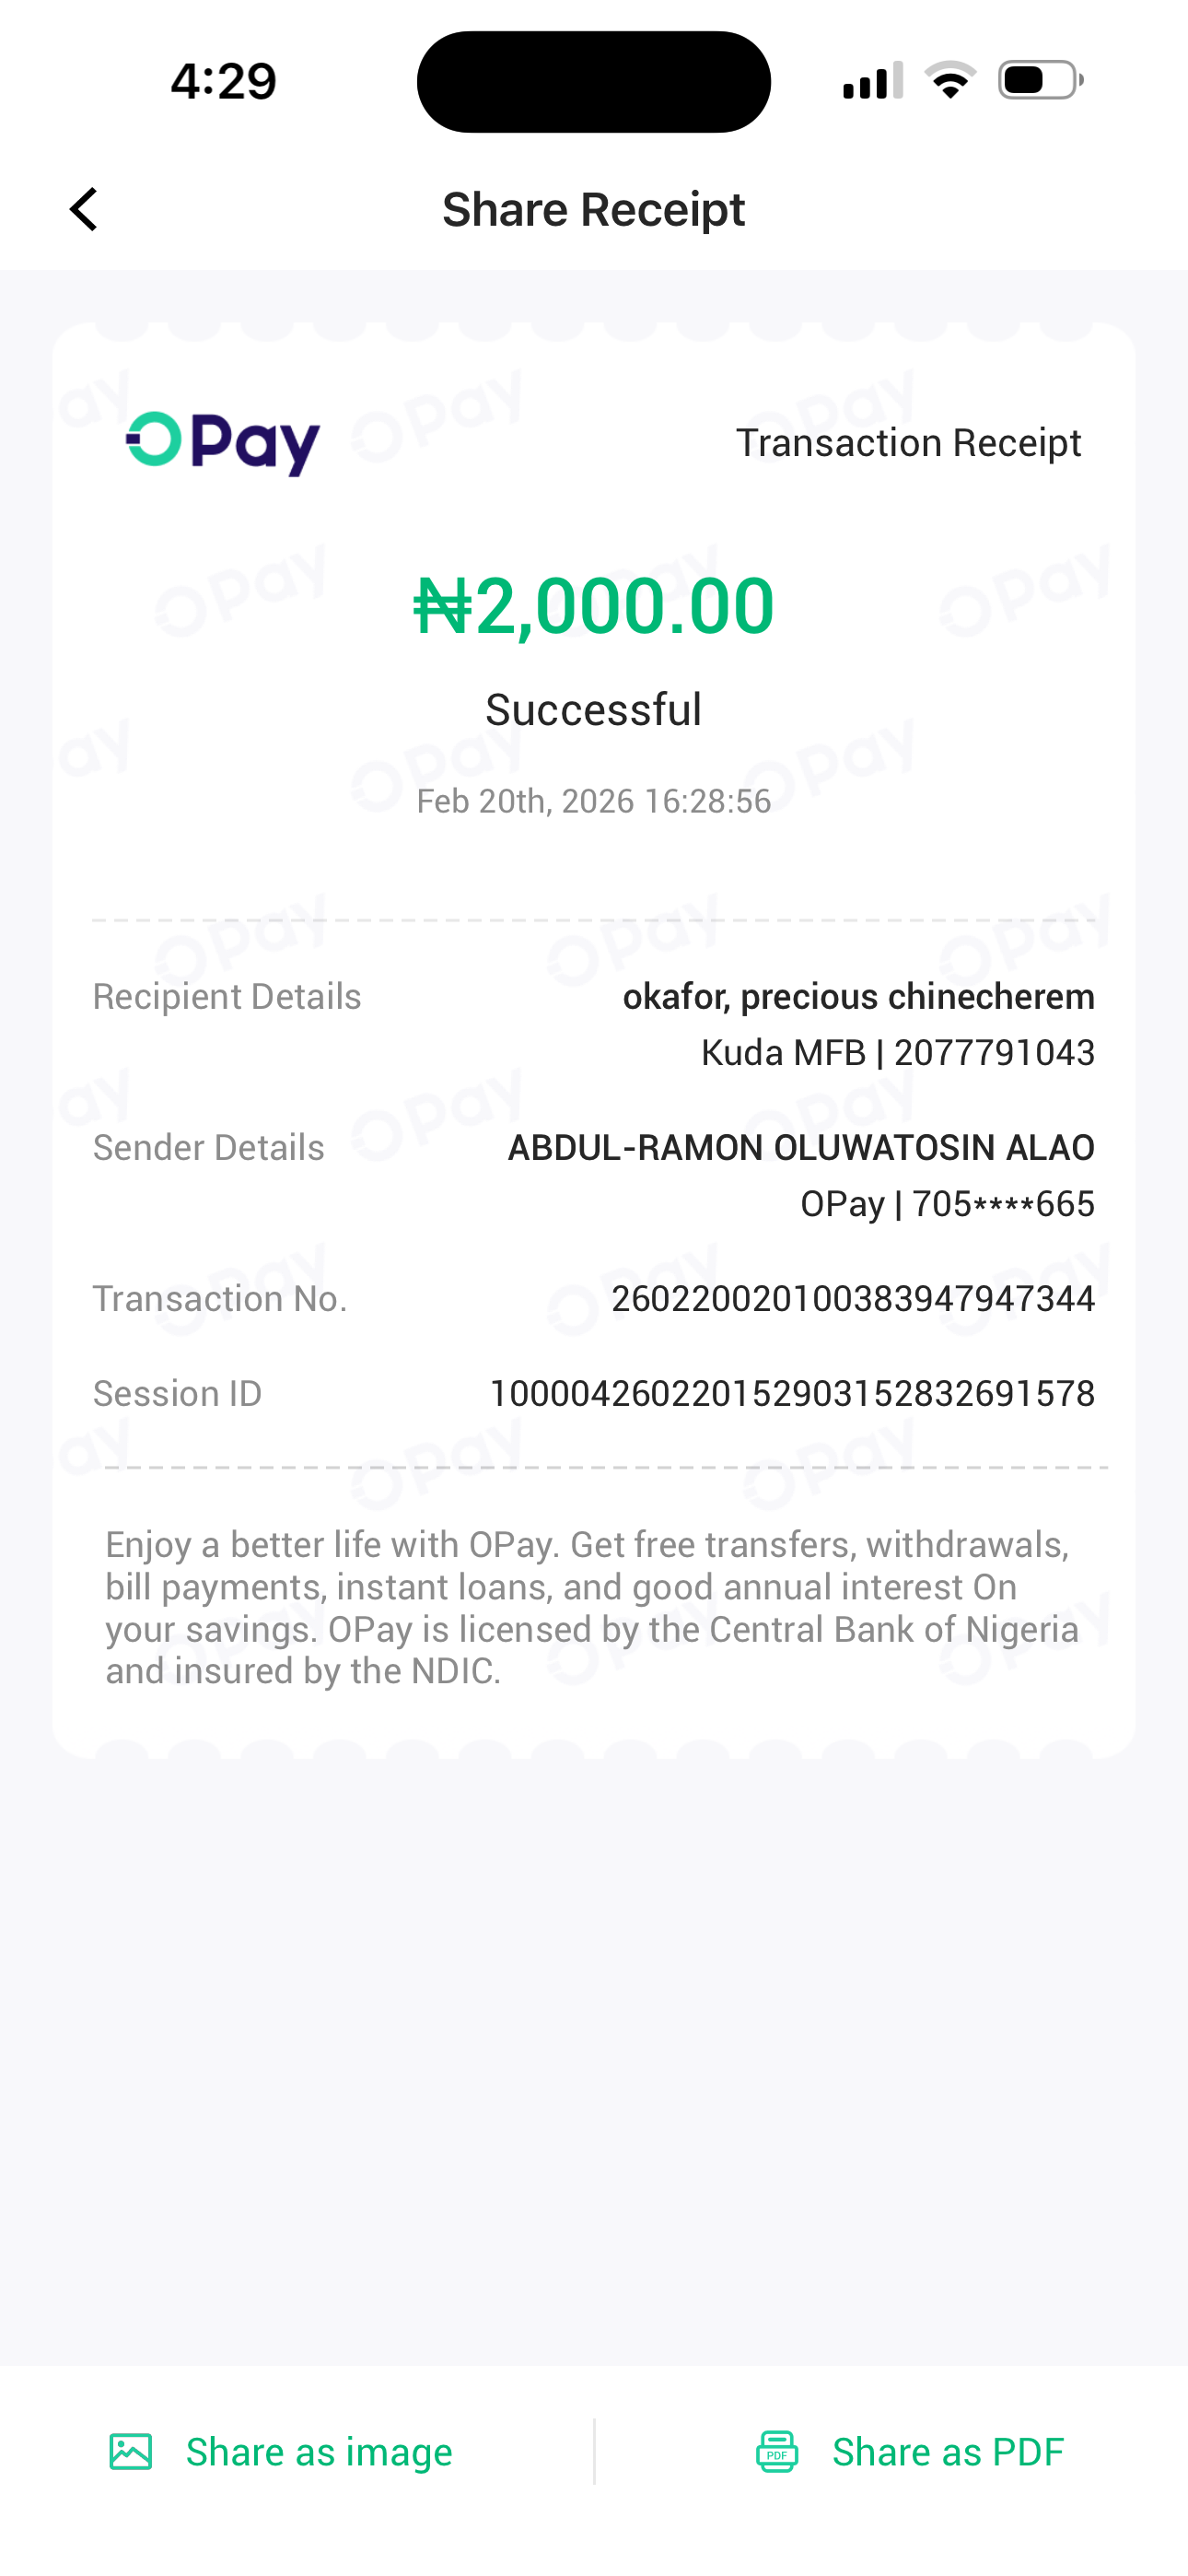The height and width of the screenshot is (2576, 1188).
Task: Tap the ₦2,000.00 amount
Action: [594, 606]
